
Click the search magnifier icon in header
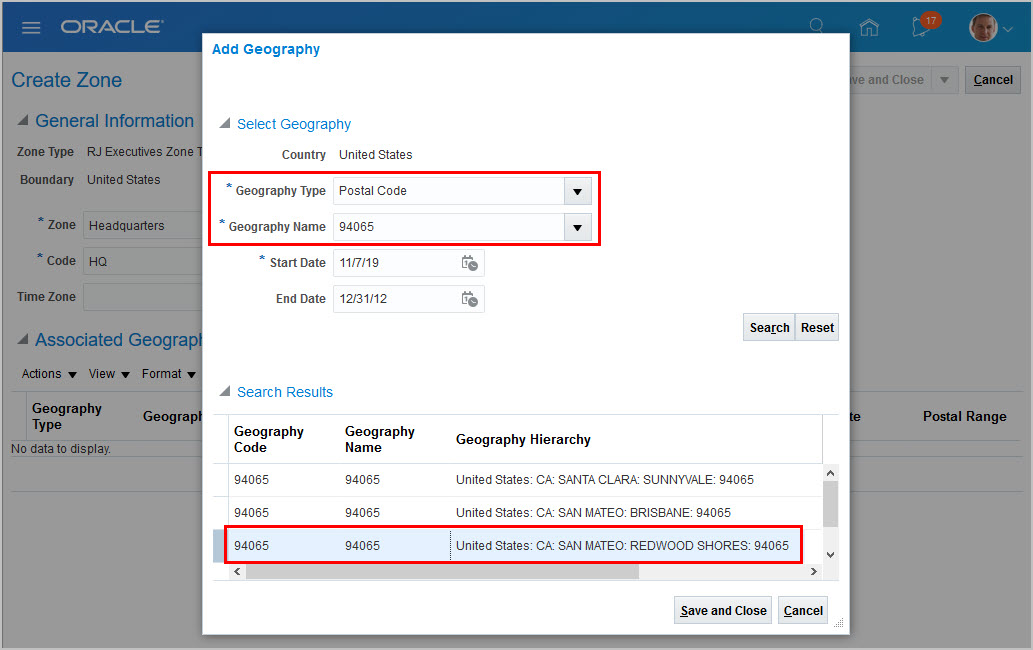[x=817, y=27]
